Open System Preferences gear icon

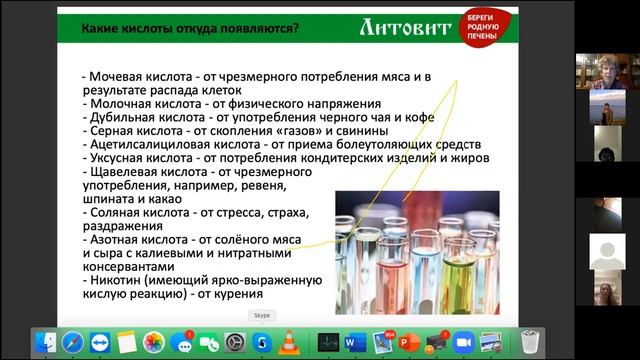(235, 342)
